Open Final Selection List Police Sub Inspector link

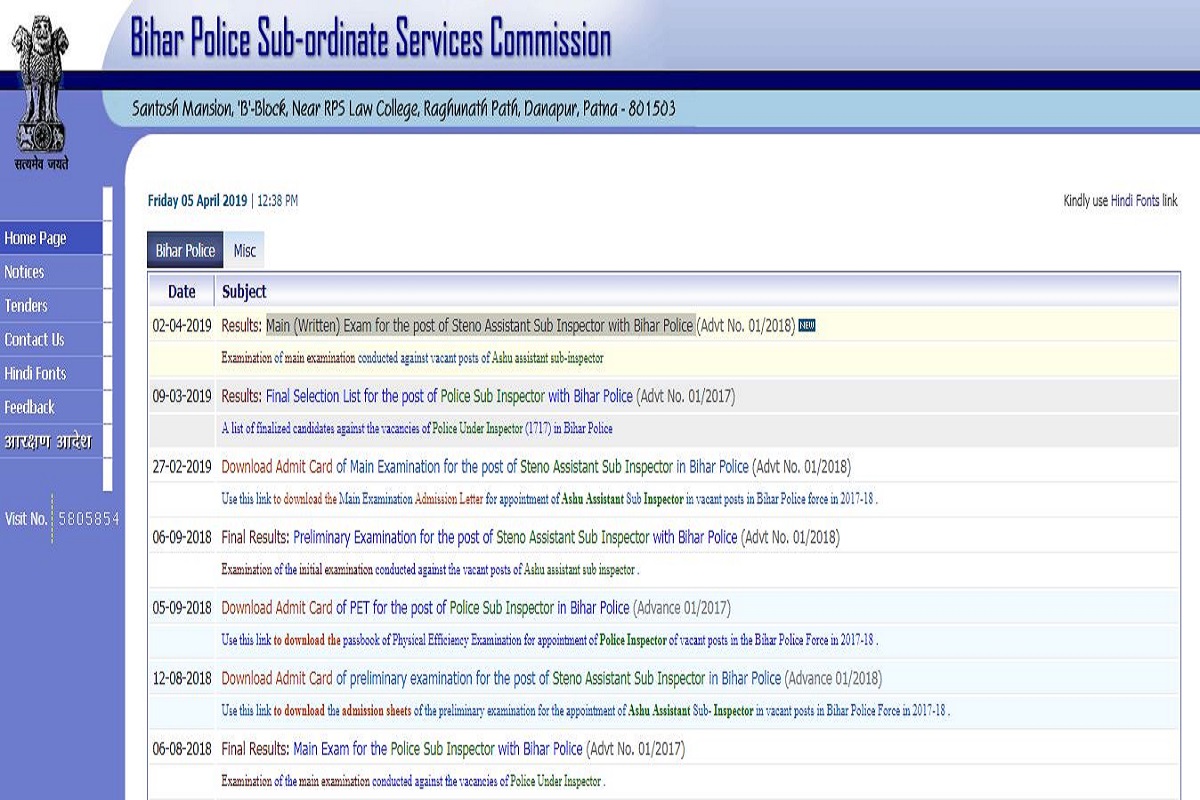(x=449, y=396)
